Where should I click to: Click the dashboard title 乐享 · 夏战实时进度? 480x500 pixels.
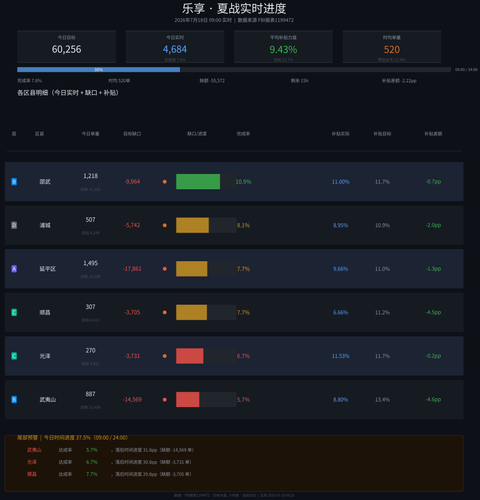(x=234, y=8)
